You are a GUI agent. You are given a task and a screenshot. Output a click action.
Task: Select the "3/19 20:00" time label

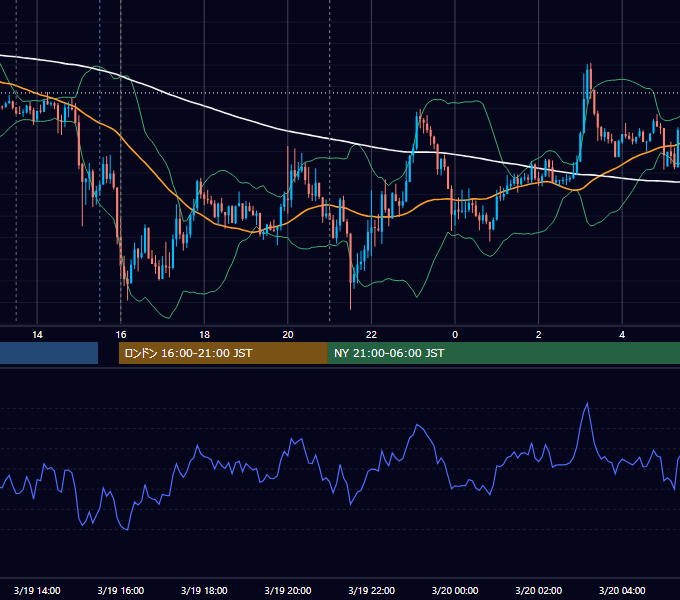click(288, 590)
